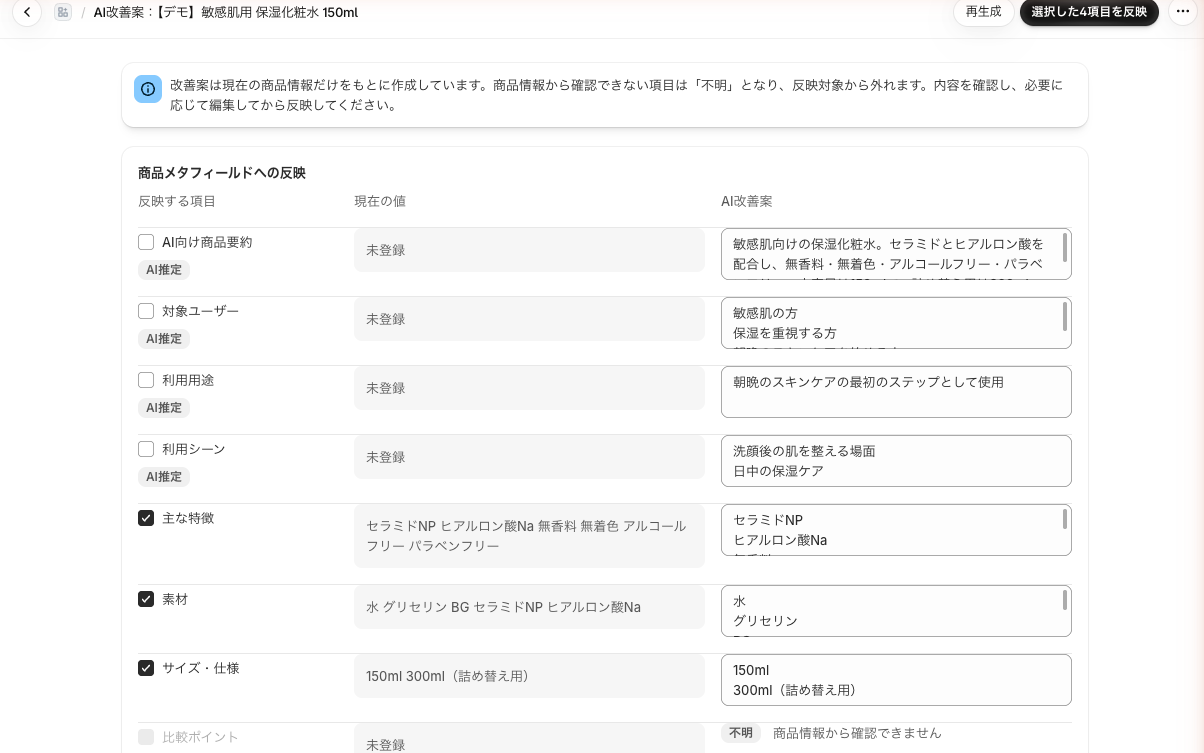Screen dimensions: 1204x753
Task: Click 商品情報から確認できません message
Action: tap(857, 733)
